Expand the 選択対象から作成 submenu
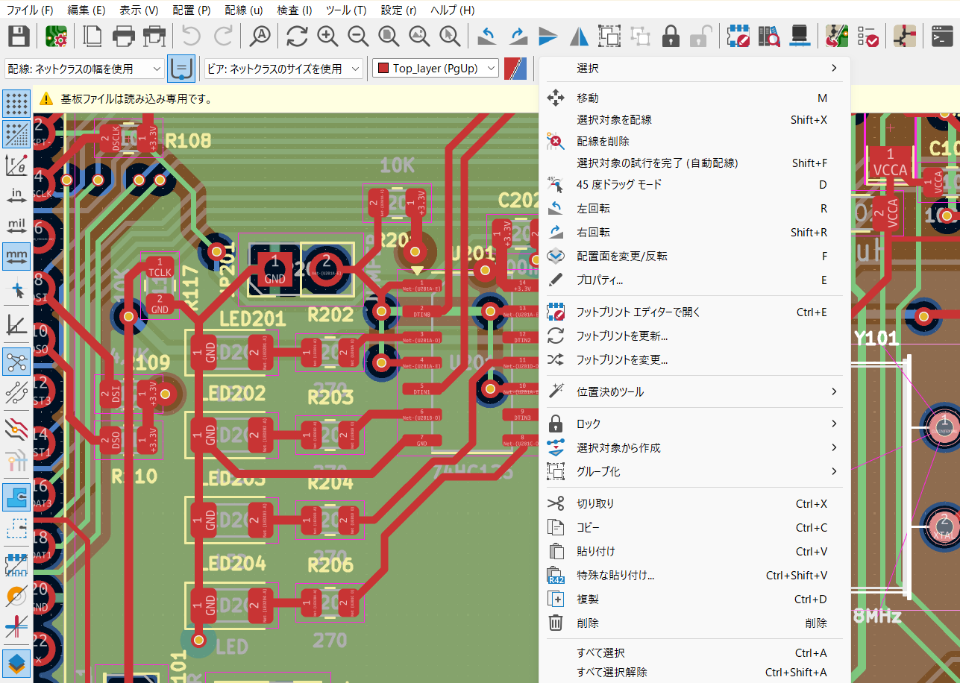 click(694, 448)
